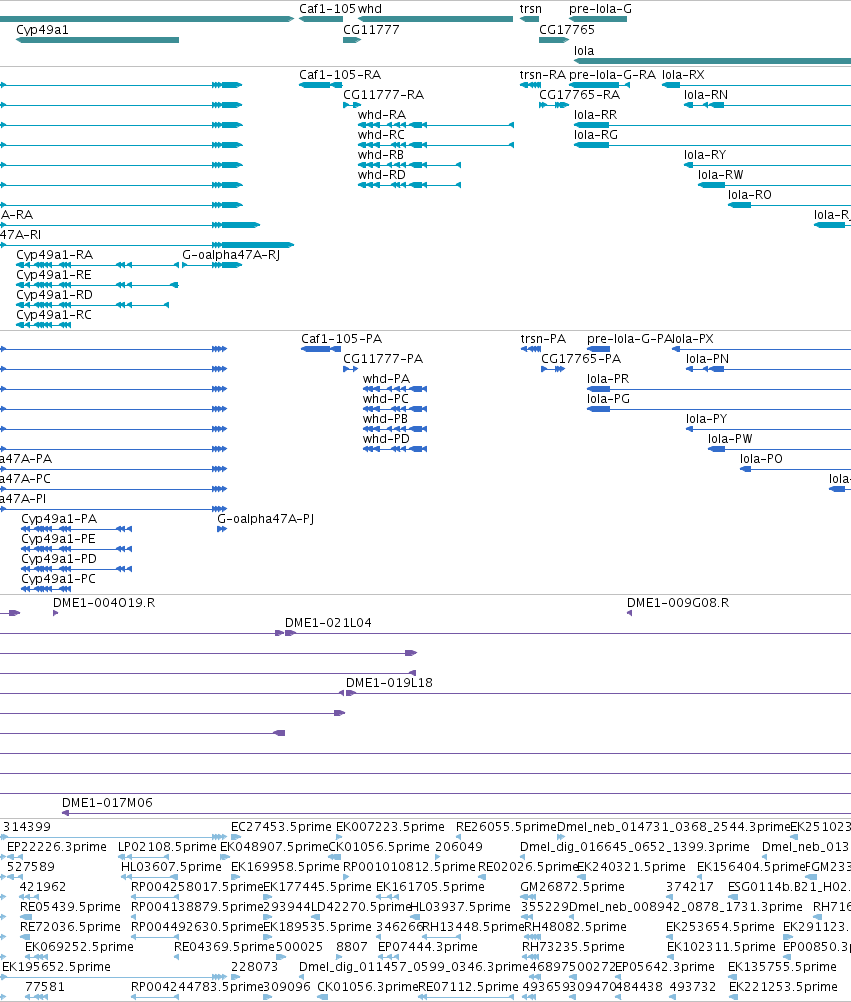The height and width of the screenshot is (1002, 851).
Task: Click protein lola-PX label
Action: [x=693, y=339]
